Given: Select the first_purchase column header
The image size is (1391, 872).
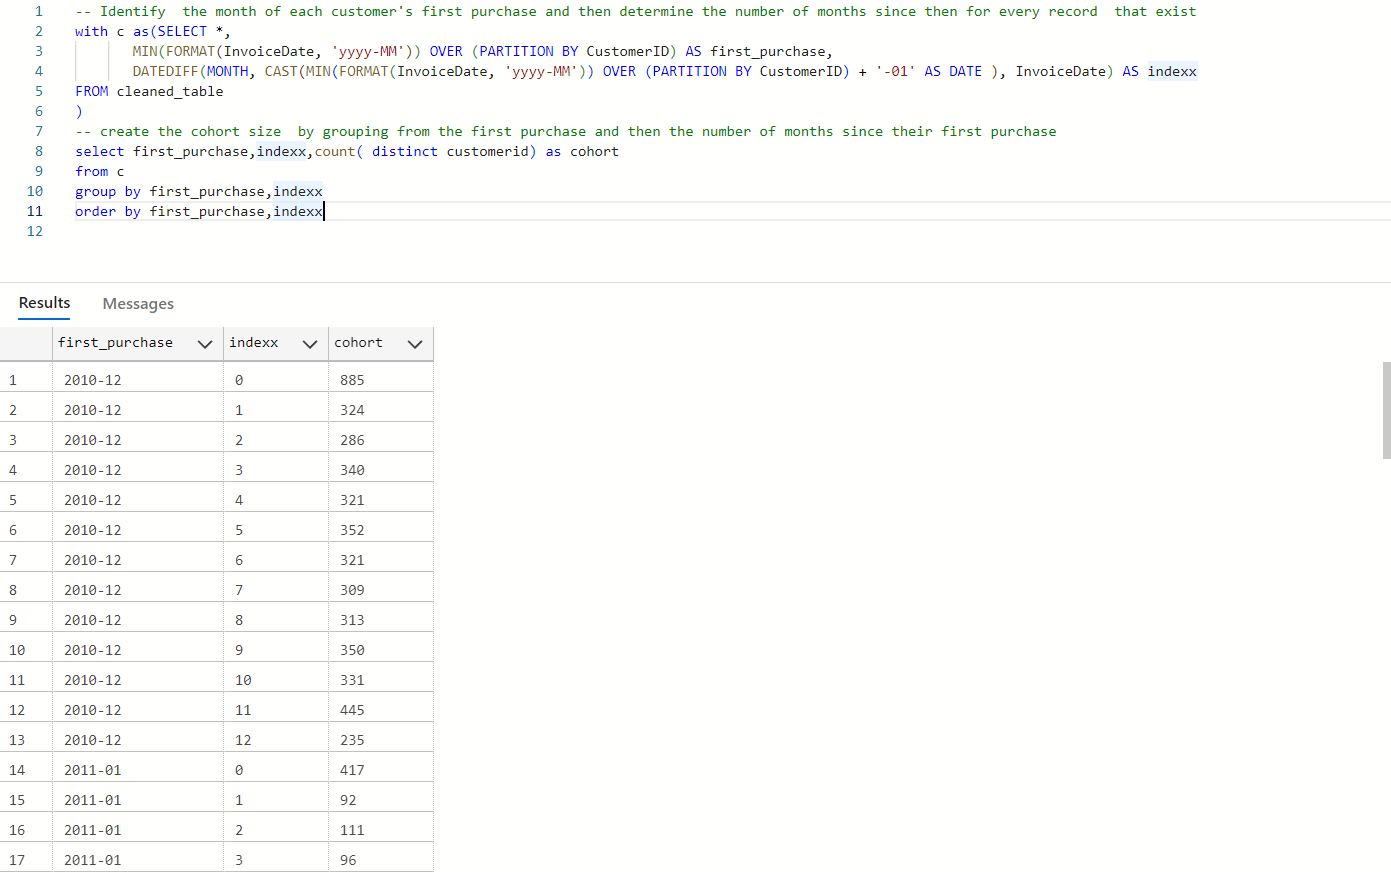Looking at the screenshot, I should point(115,343).
